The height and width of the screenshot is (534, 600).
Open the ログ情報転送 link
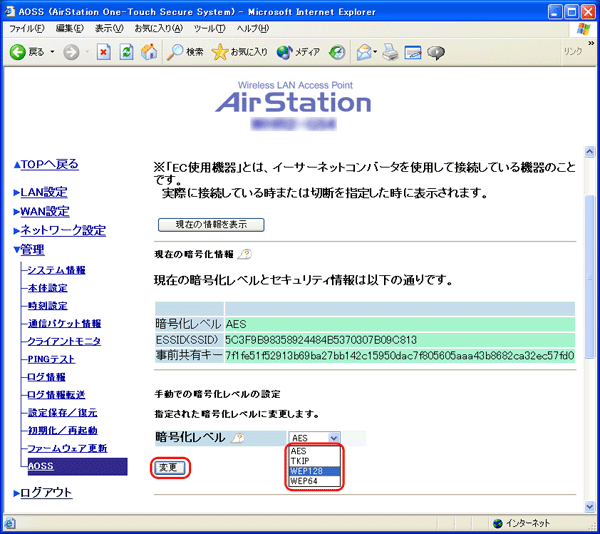pyautogui.click(x=56, y=394)
